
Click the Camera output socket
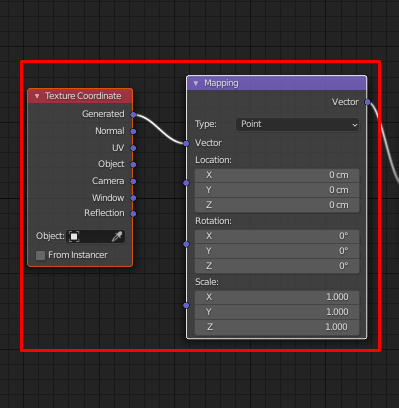coord(133,181)
